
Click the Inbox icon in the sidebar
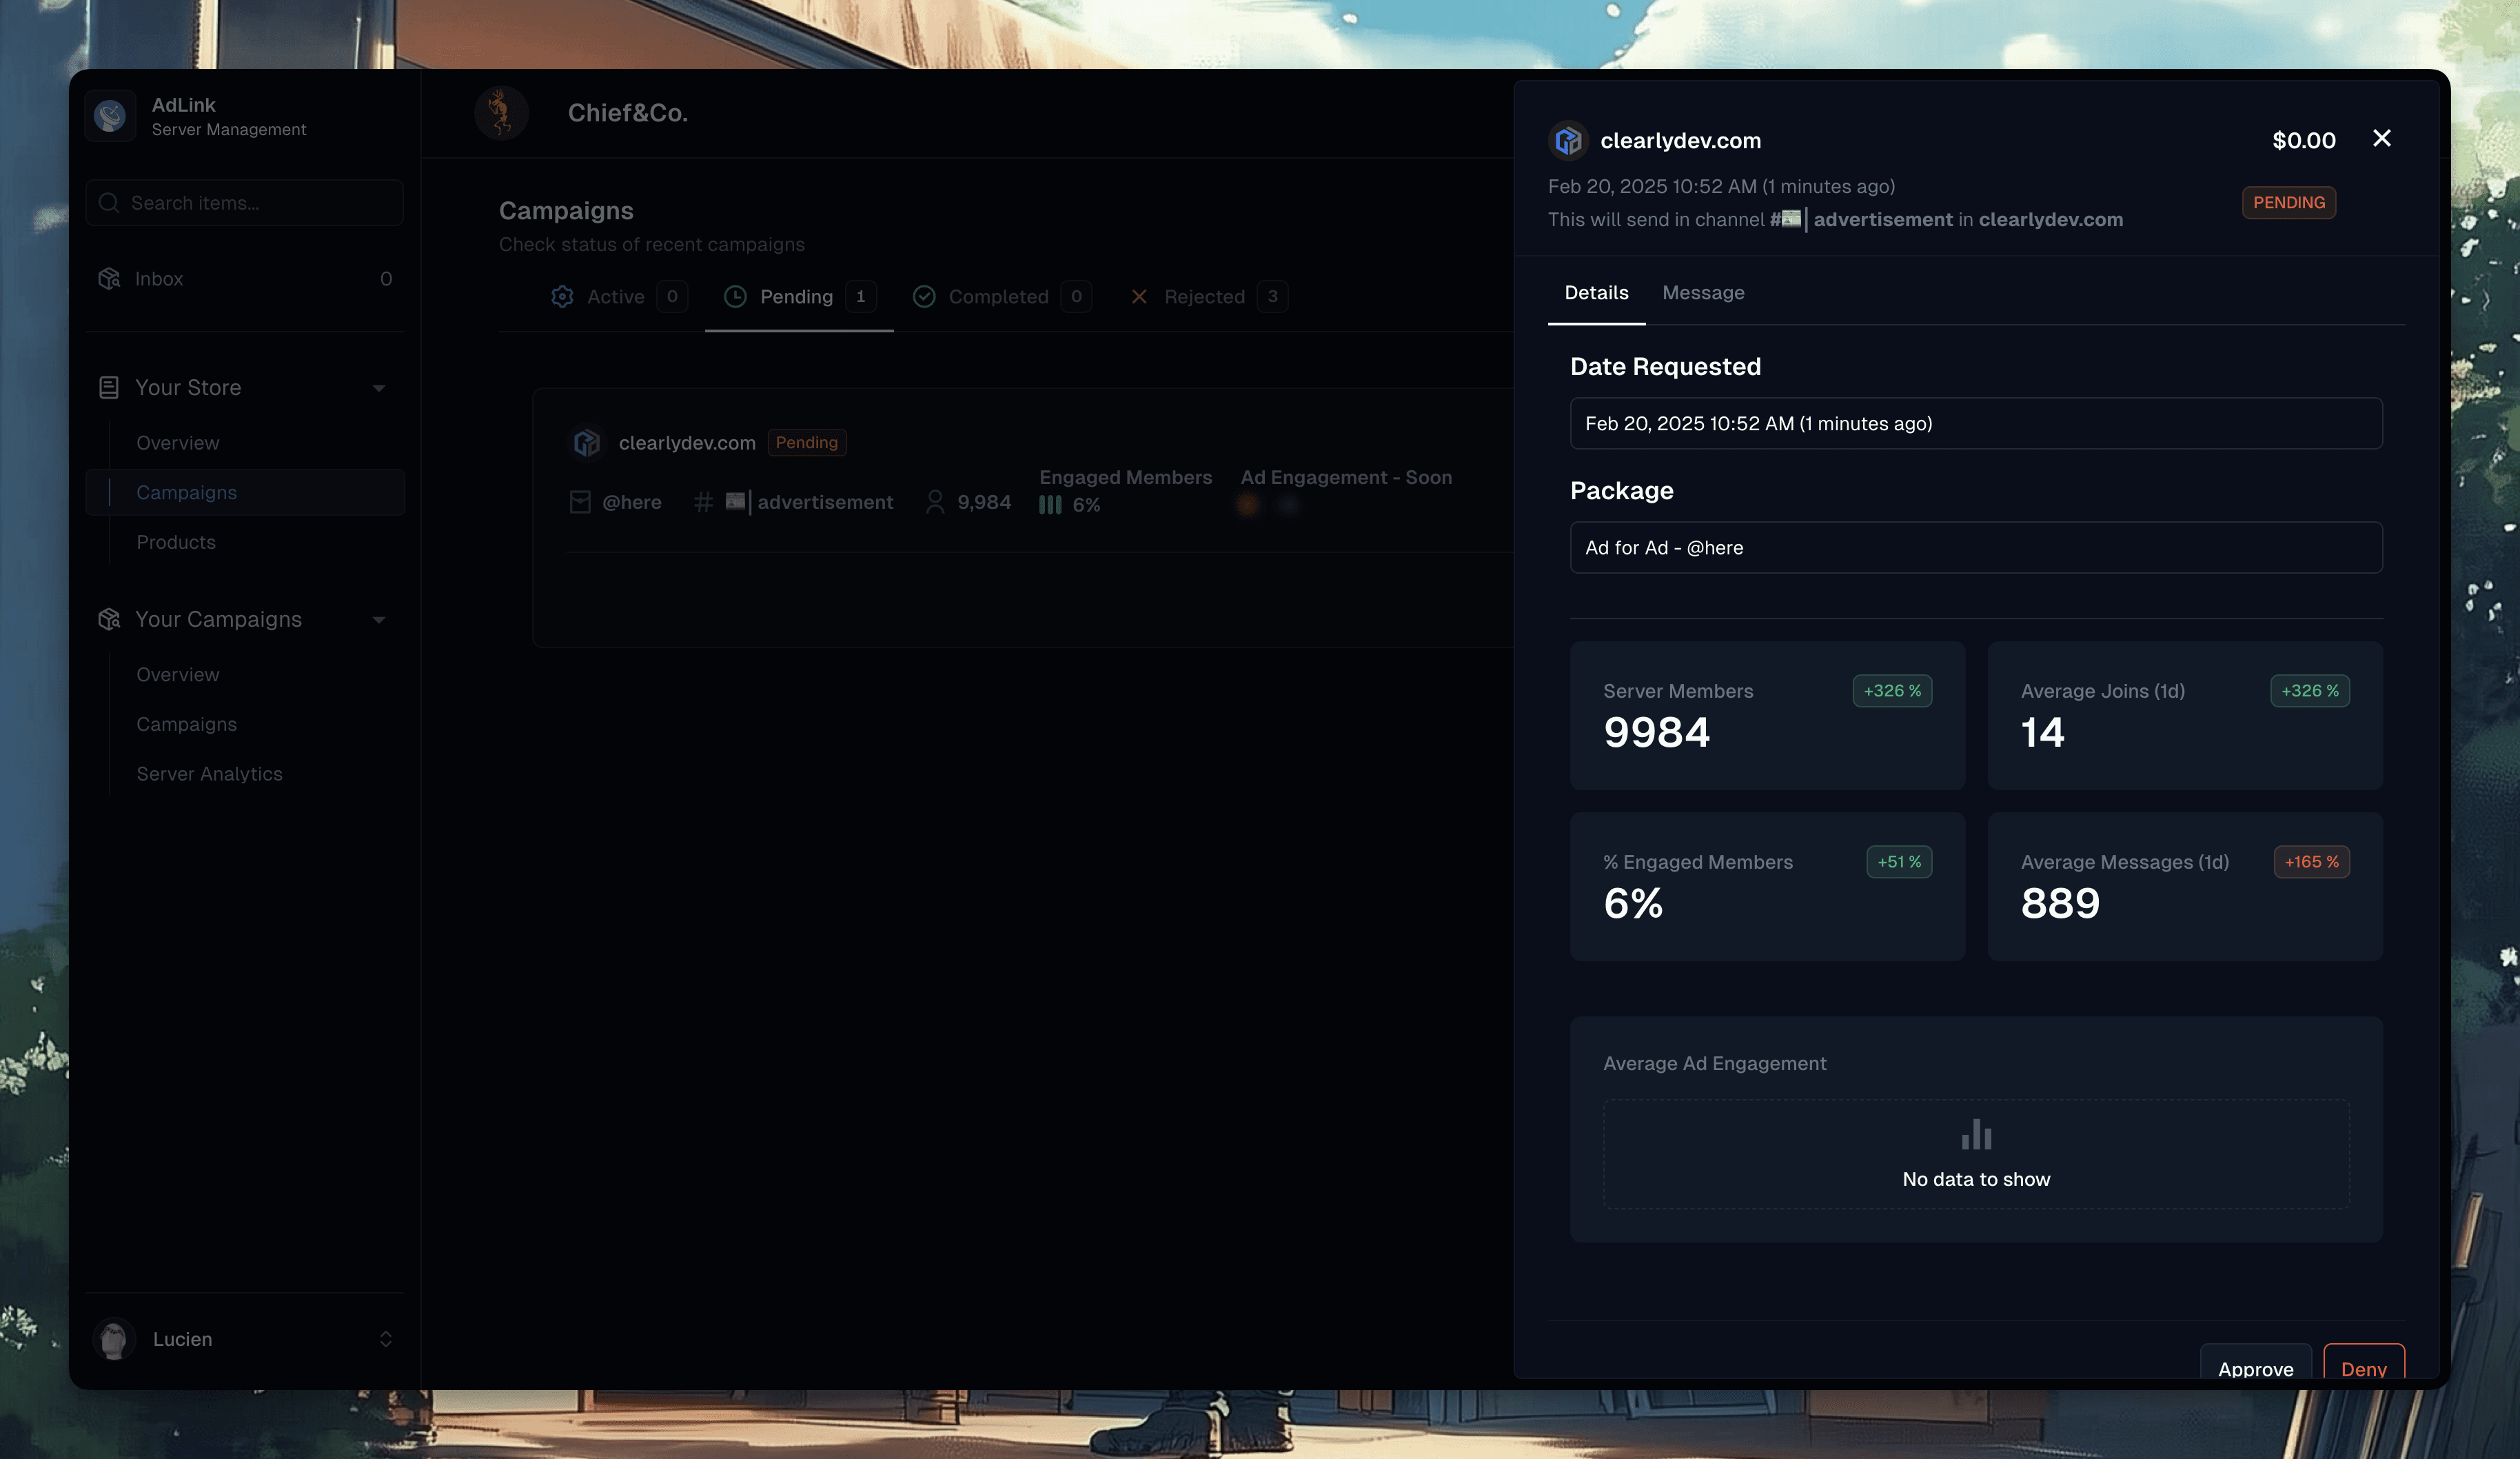coord(109,279)
